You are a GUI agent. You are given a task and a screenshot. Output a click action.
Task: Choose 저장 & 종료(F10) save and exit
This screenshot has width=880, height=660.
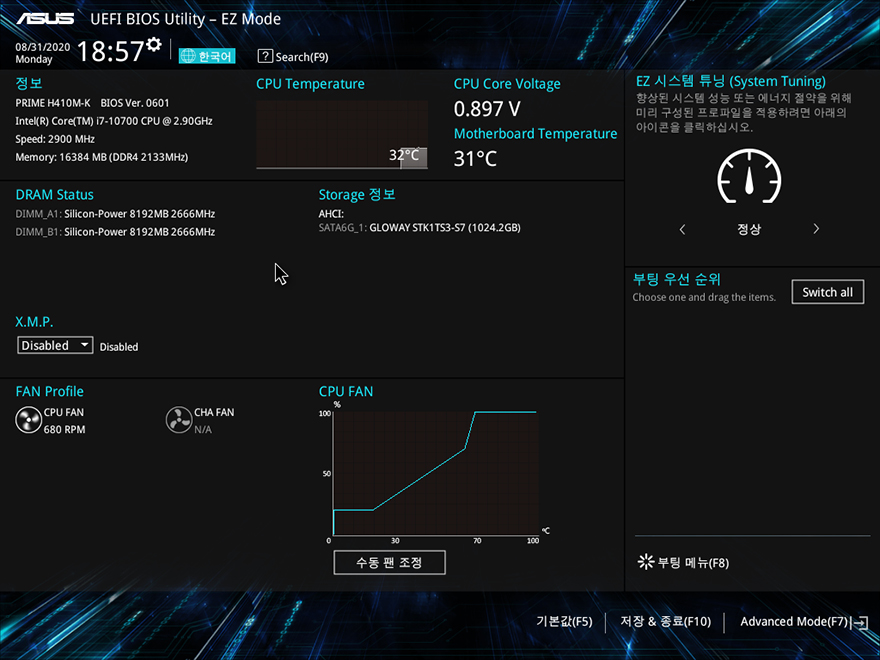[665, 622]
